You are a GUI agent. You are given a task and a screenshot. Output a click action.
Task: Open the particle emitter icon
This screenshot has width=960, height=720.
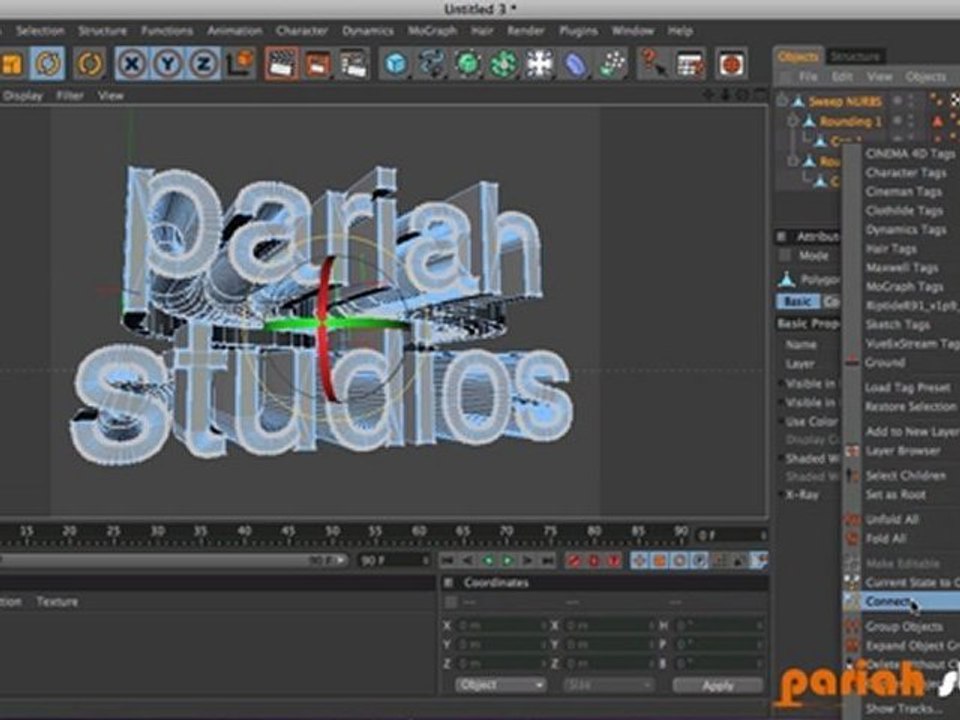click(x=612, y=64)
